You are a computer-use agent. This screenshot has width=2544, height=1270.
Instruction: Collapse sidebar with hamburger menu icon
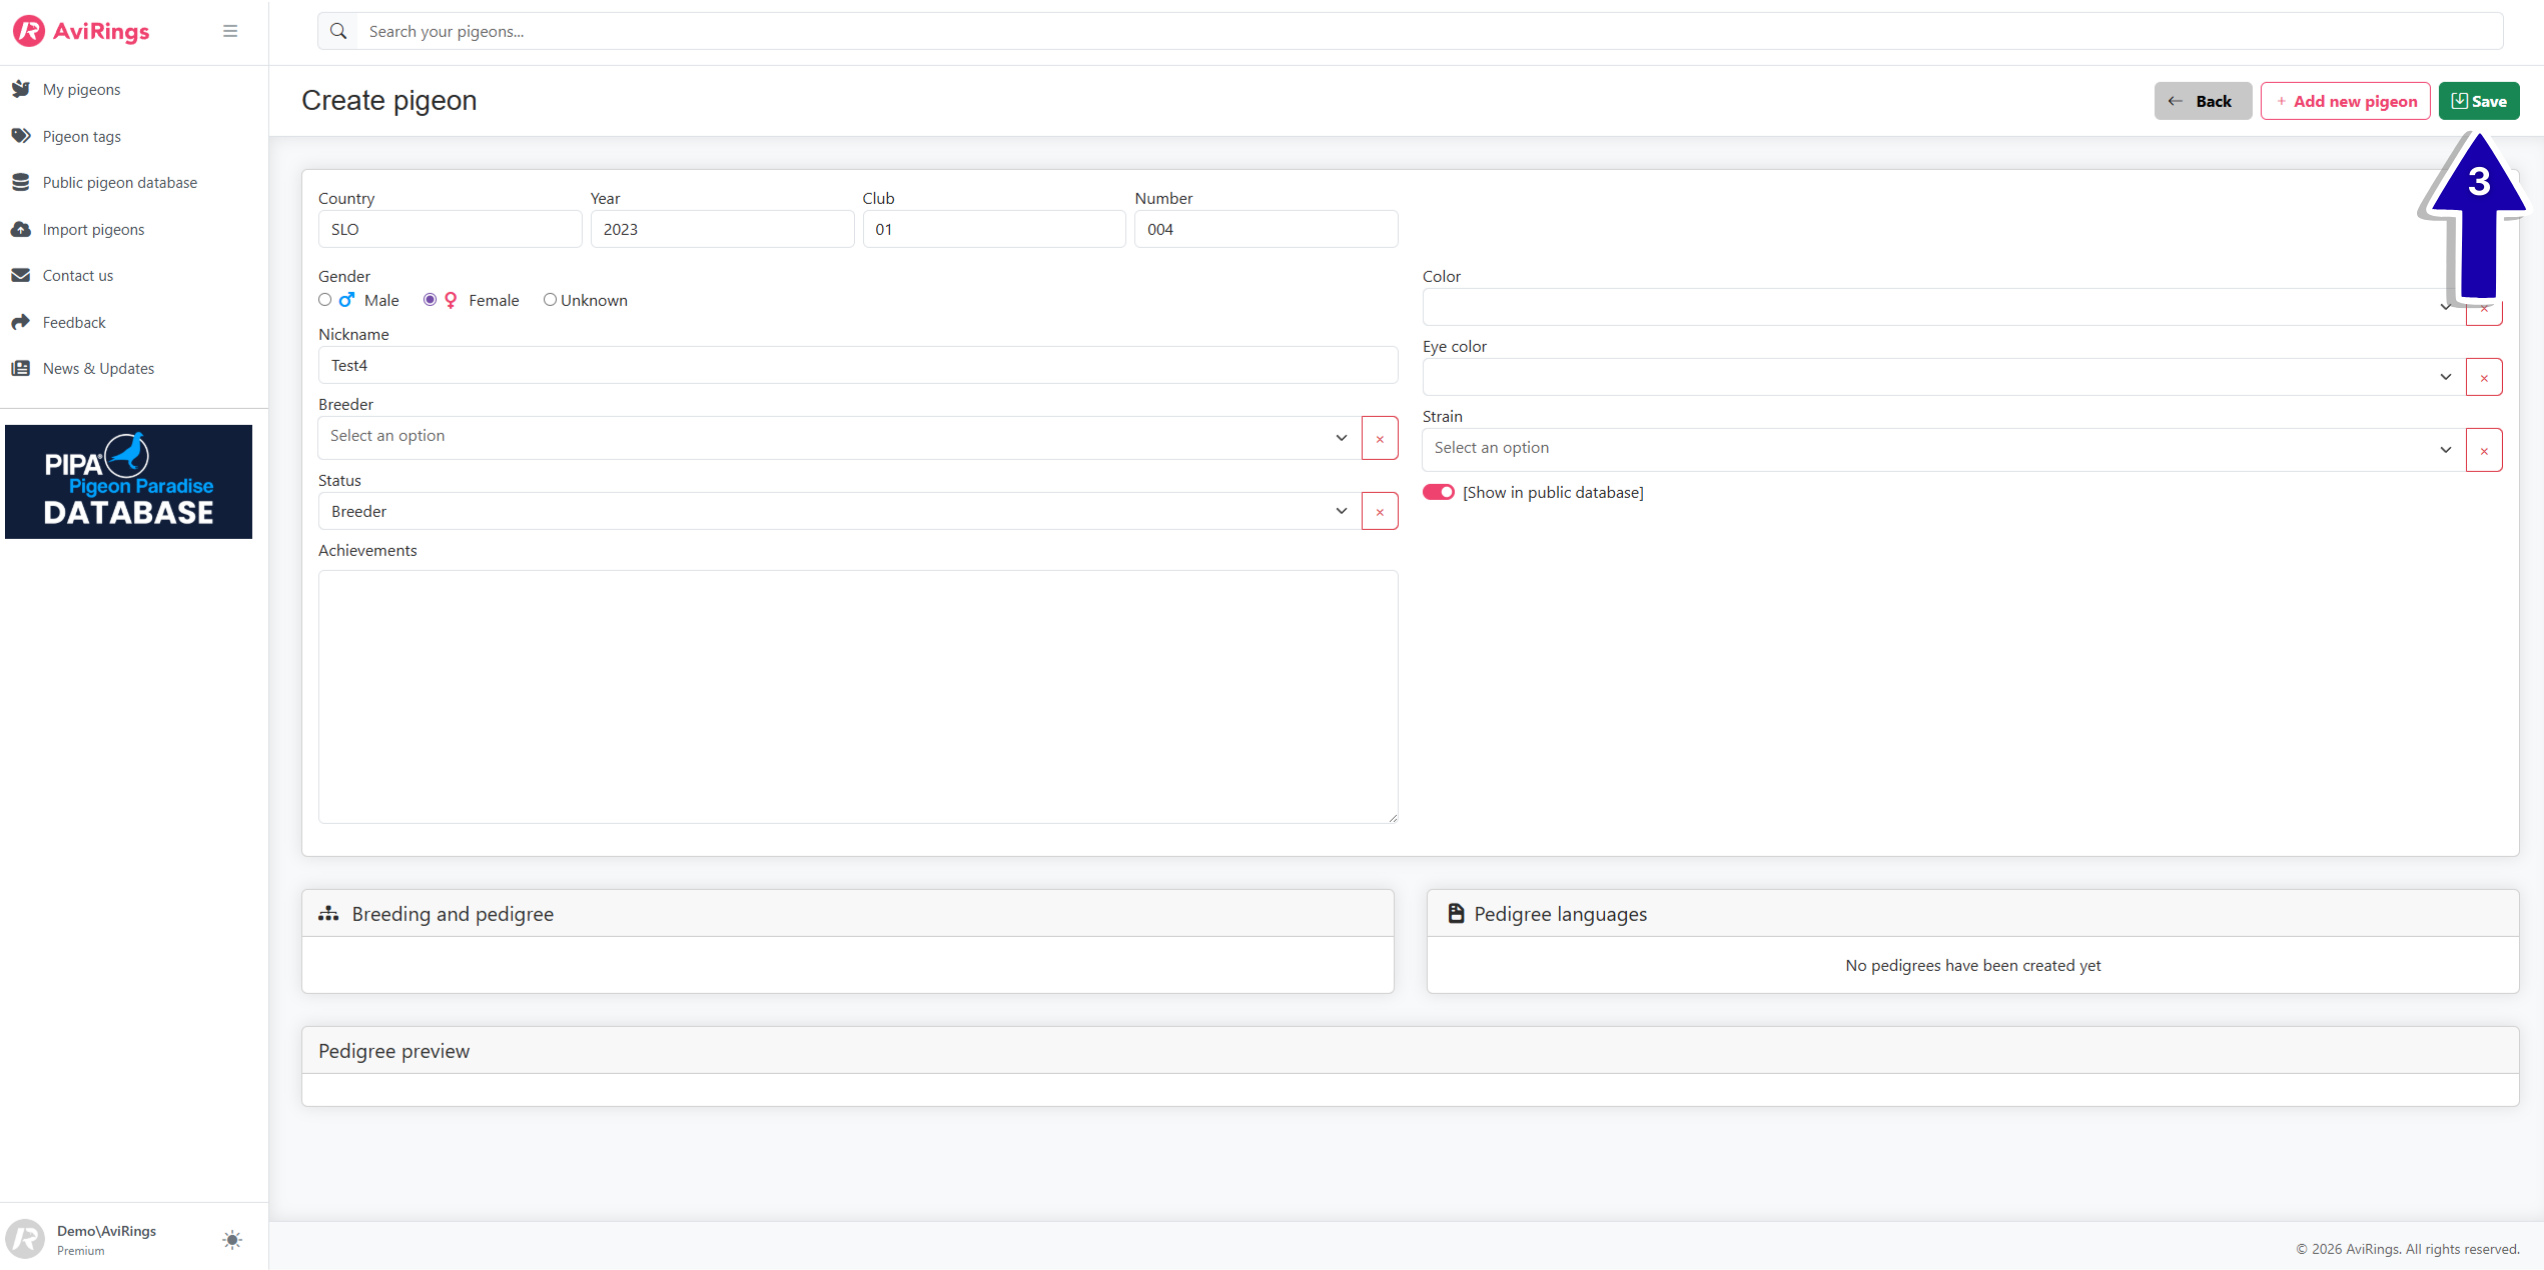click(x=230, y=31)
